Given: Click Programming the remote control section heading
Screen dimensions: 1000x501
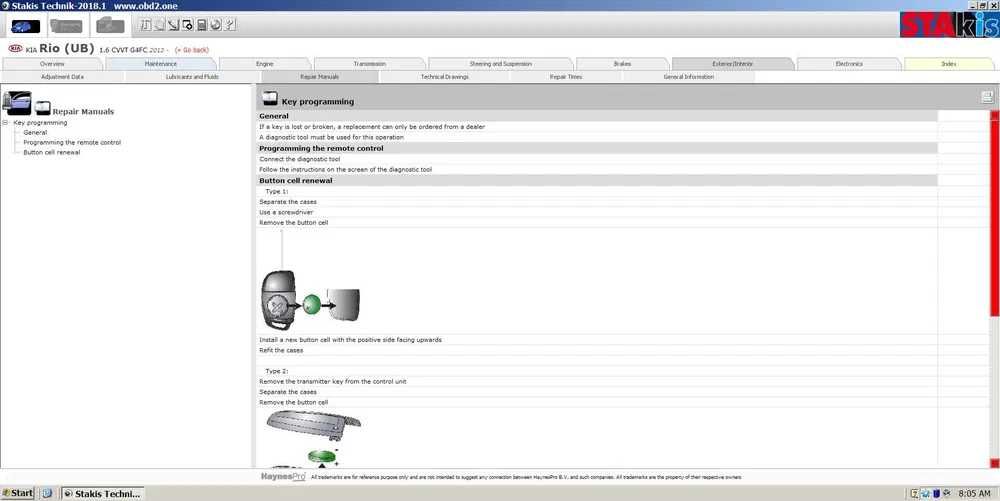Looking at the screenshot, I should 321,148.
